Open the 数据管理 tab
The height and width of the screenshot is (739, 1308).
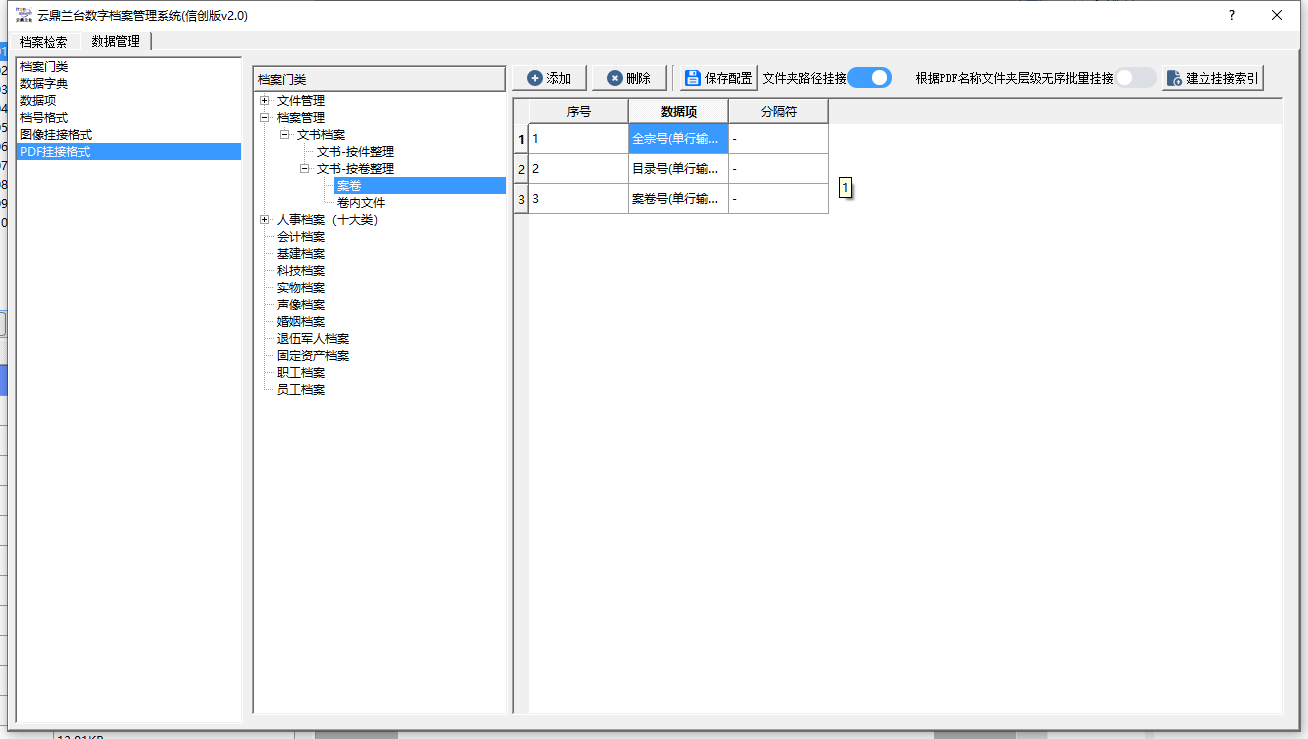[x=116, y=42]
